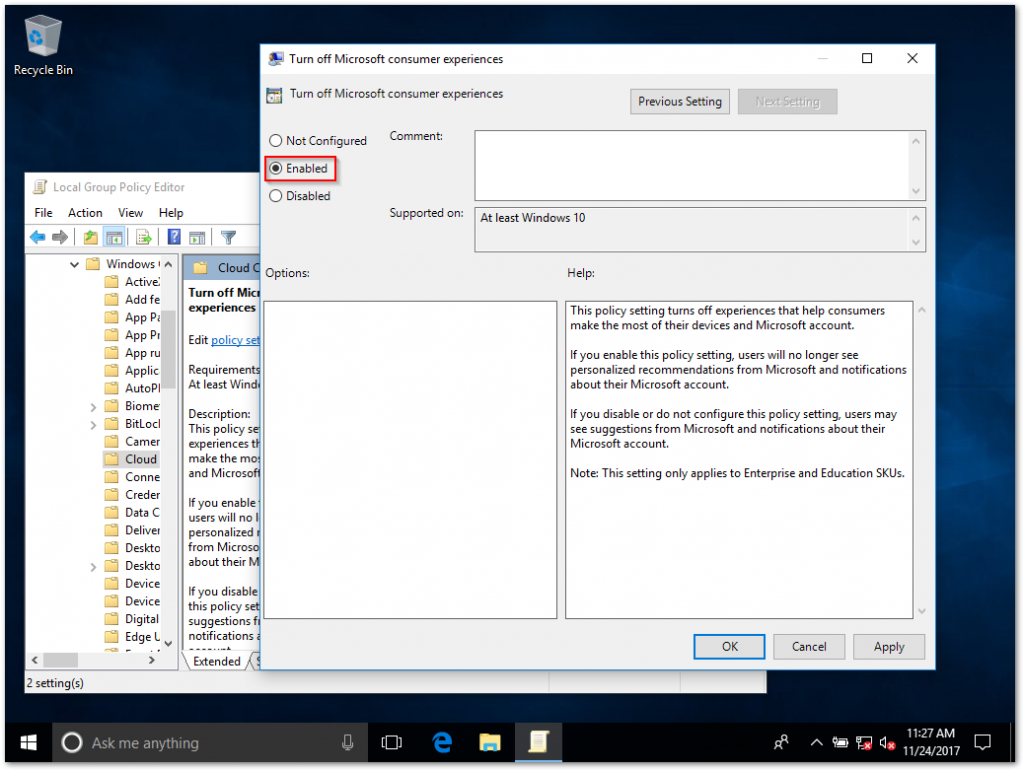Click the taskbar clock showing 11:27 AM
The width and height of the screenshot is (1024, 771).
(x=931, y=742)
